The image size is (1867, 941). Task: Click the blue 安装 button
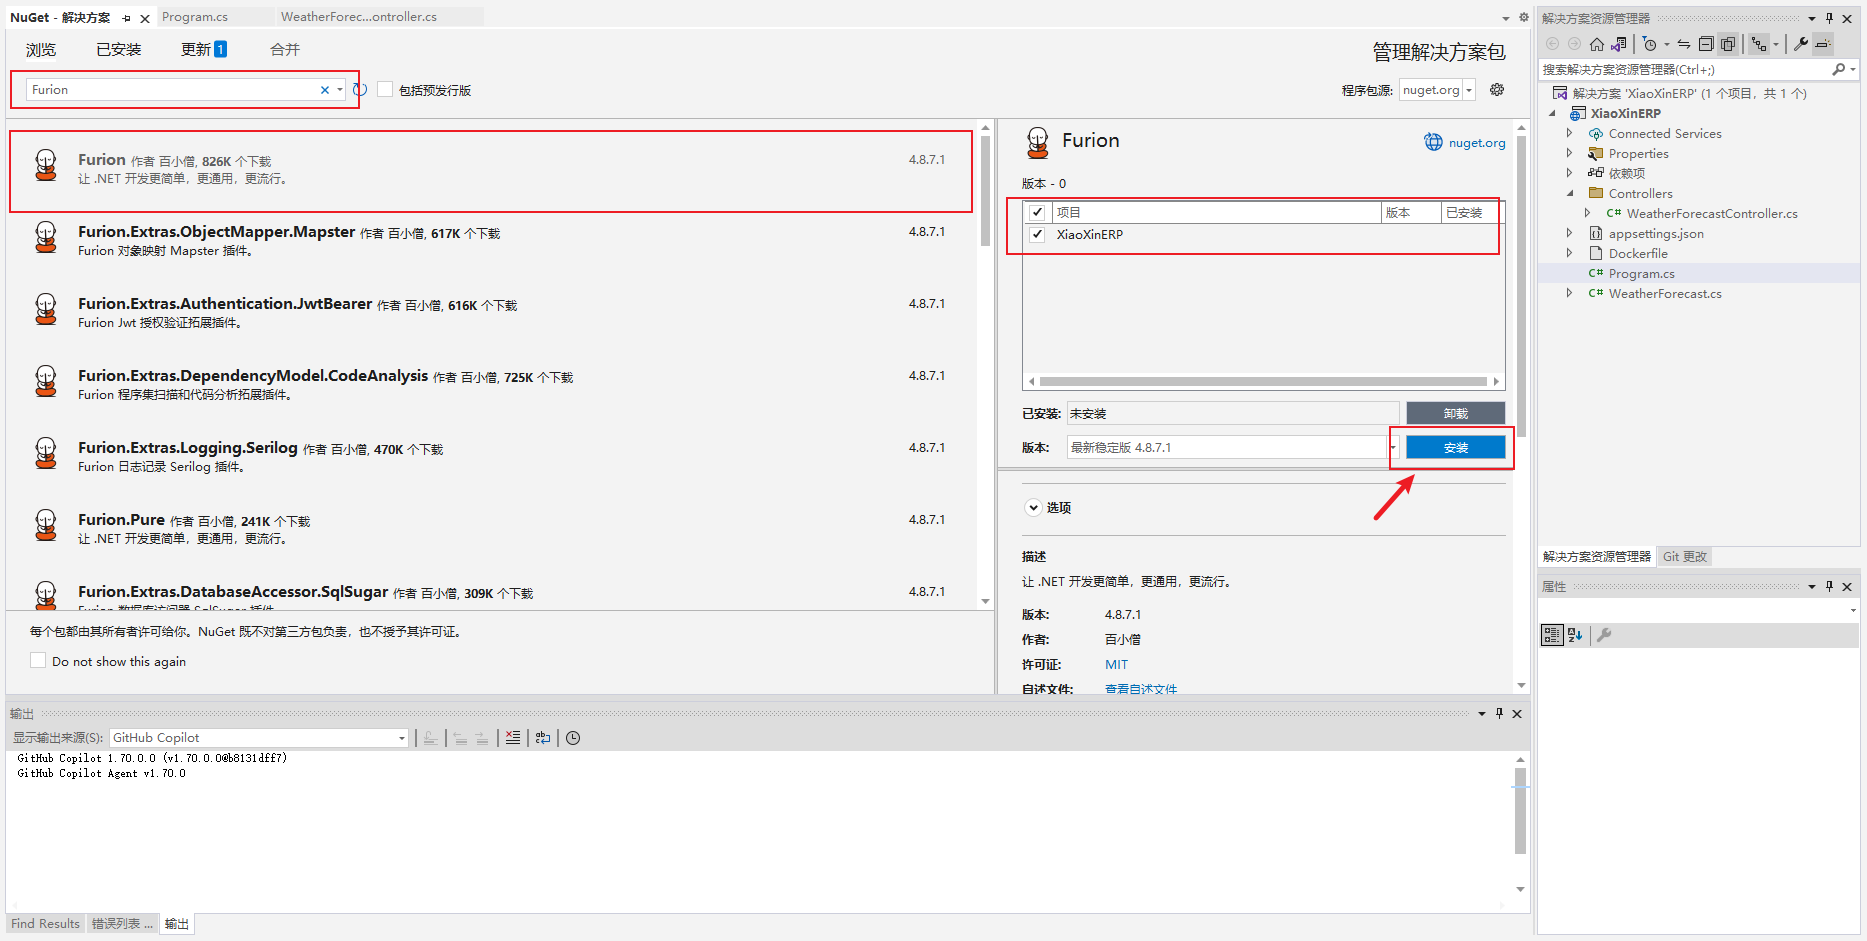click(1455, 448)
